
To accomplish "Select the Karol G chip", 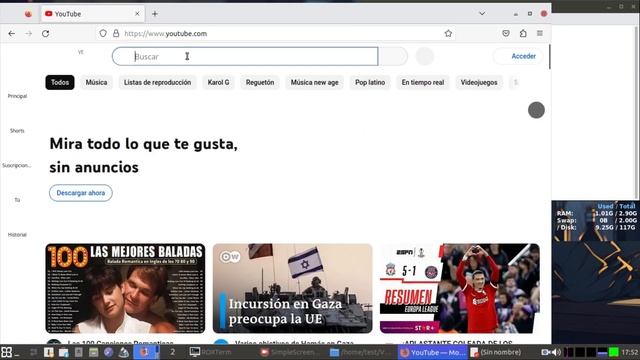I will tap(218, 82).
